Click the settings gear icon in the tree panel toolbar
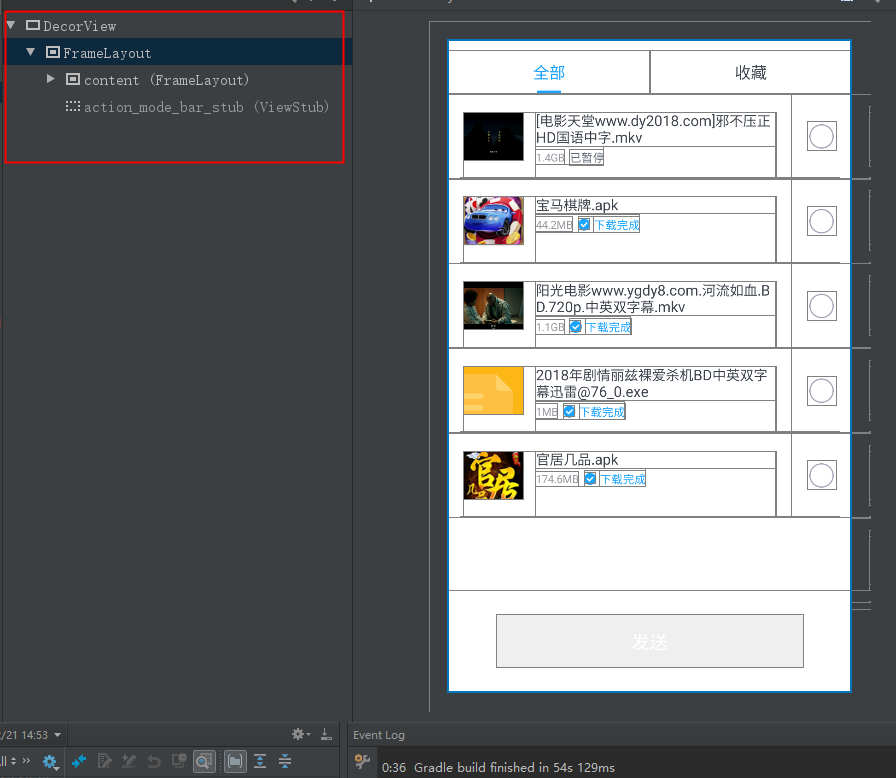 [x=296, y=733]
